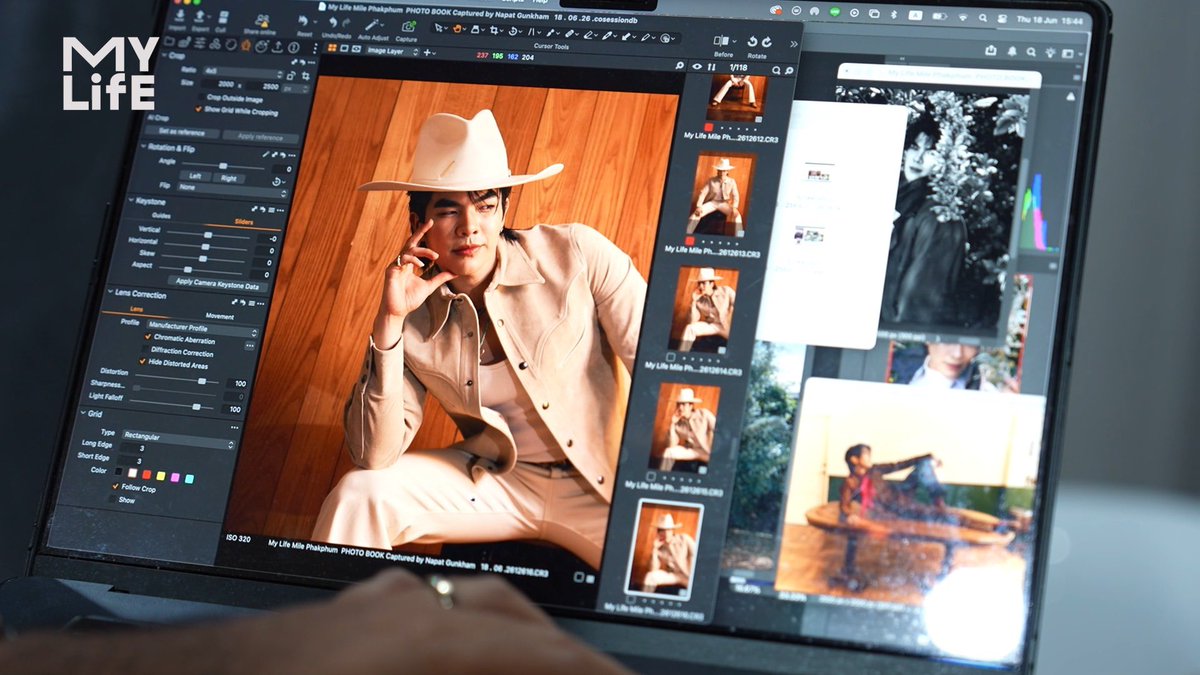Pick the cyan grid color swatch
This screenshot has width=1200, height=675.
tap(189, 479)
